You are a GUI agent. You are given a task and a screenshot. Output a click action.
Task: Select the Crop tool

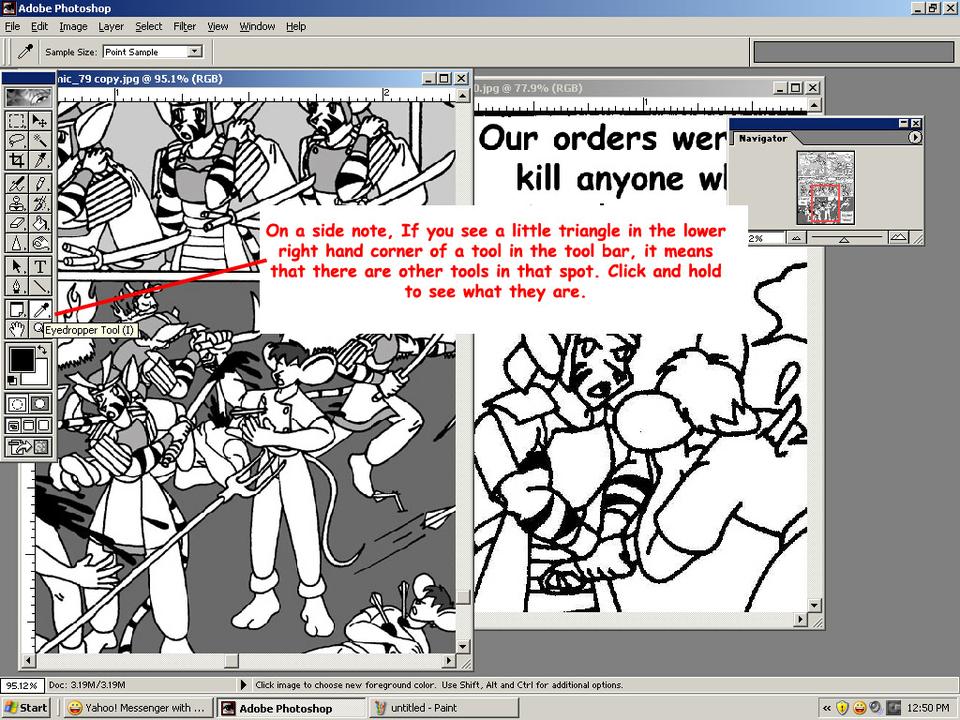[x=17, y=160]
